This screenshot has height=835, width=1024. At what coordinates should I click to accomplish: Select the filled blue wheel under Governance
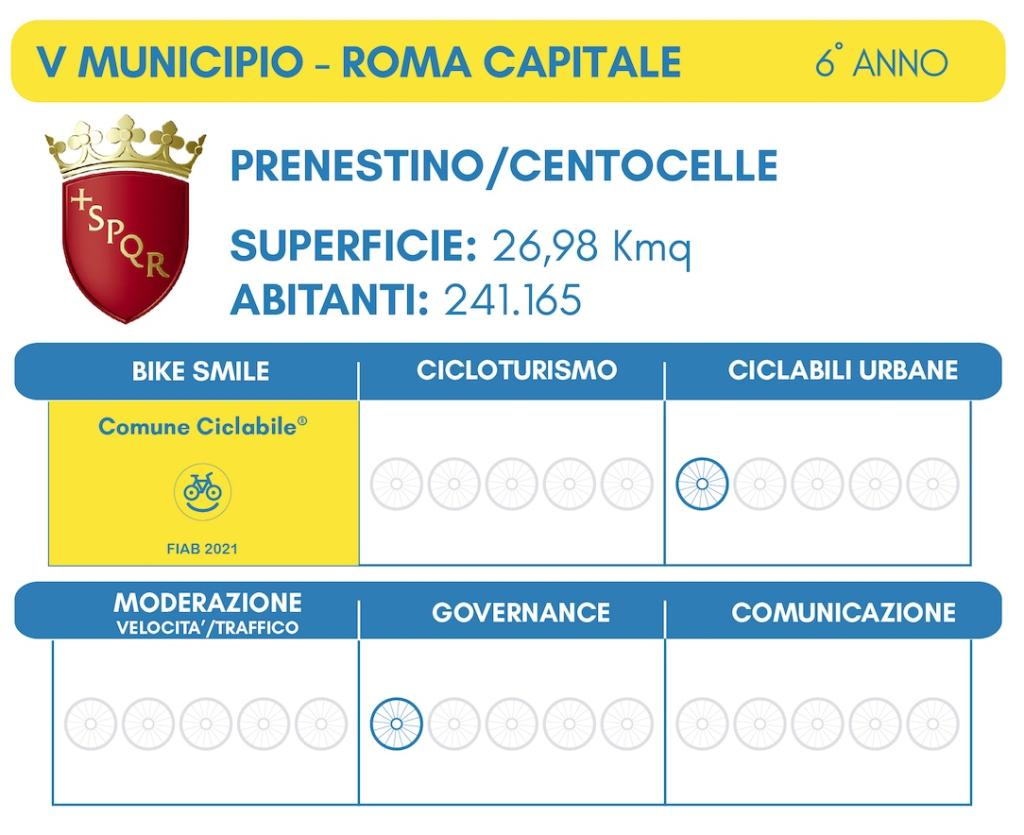pos(396,724)
